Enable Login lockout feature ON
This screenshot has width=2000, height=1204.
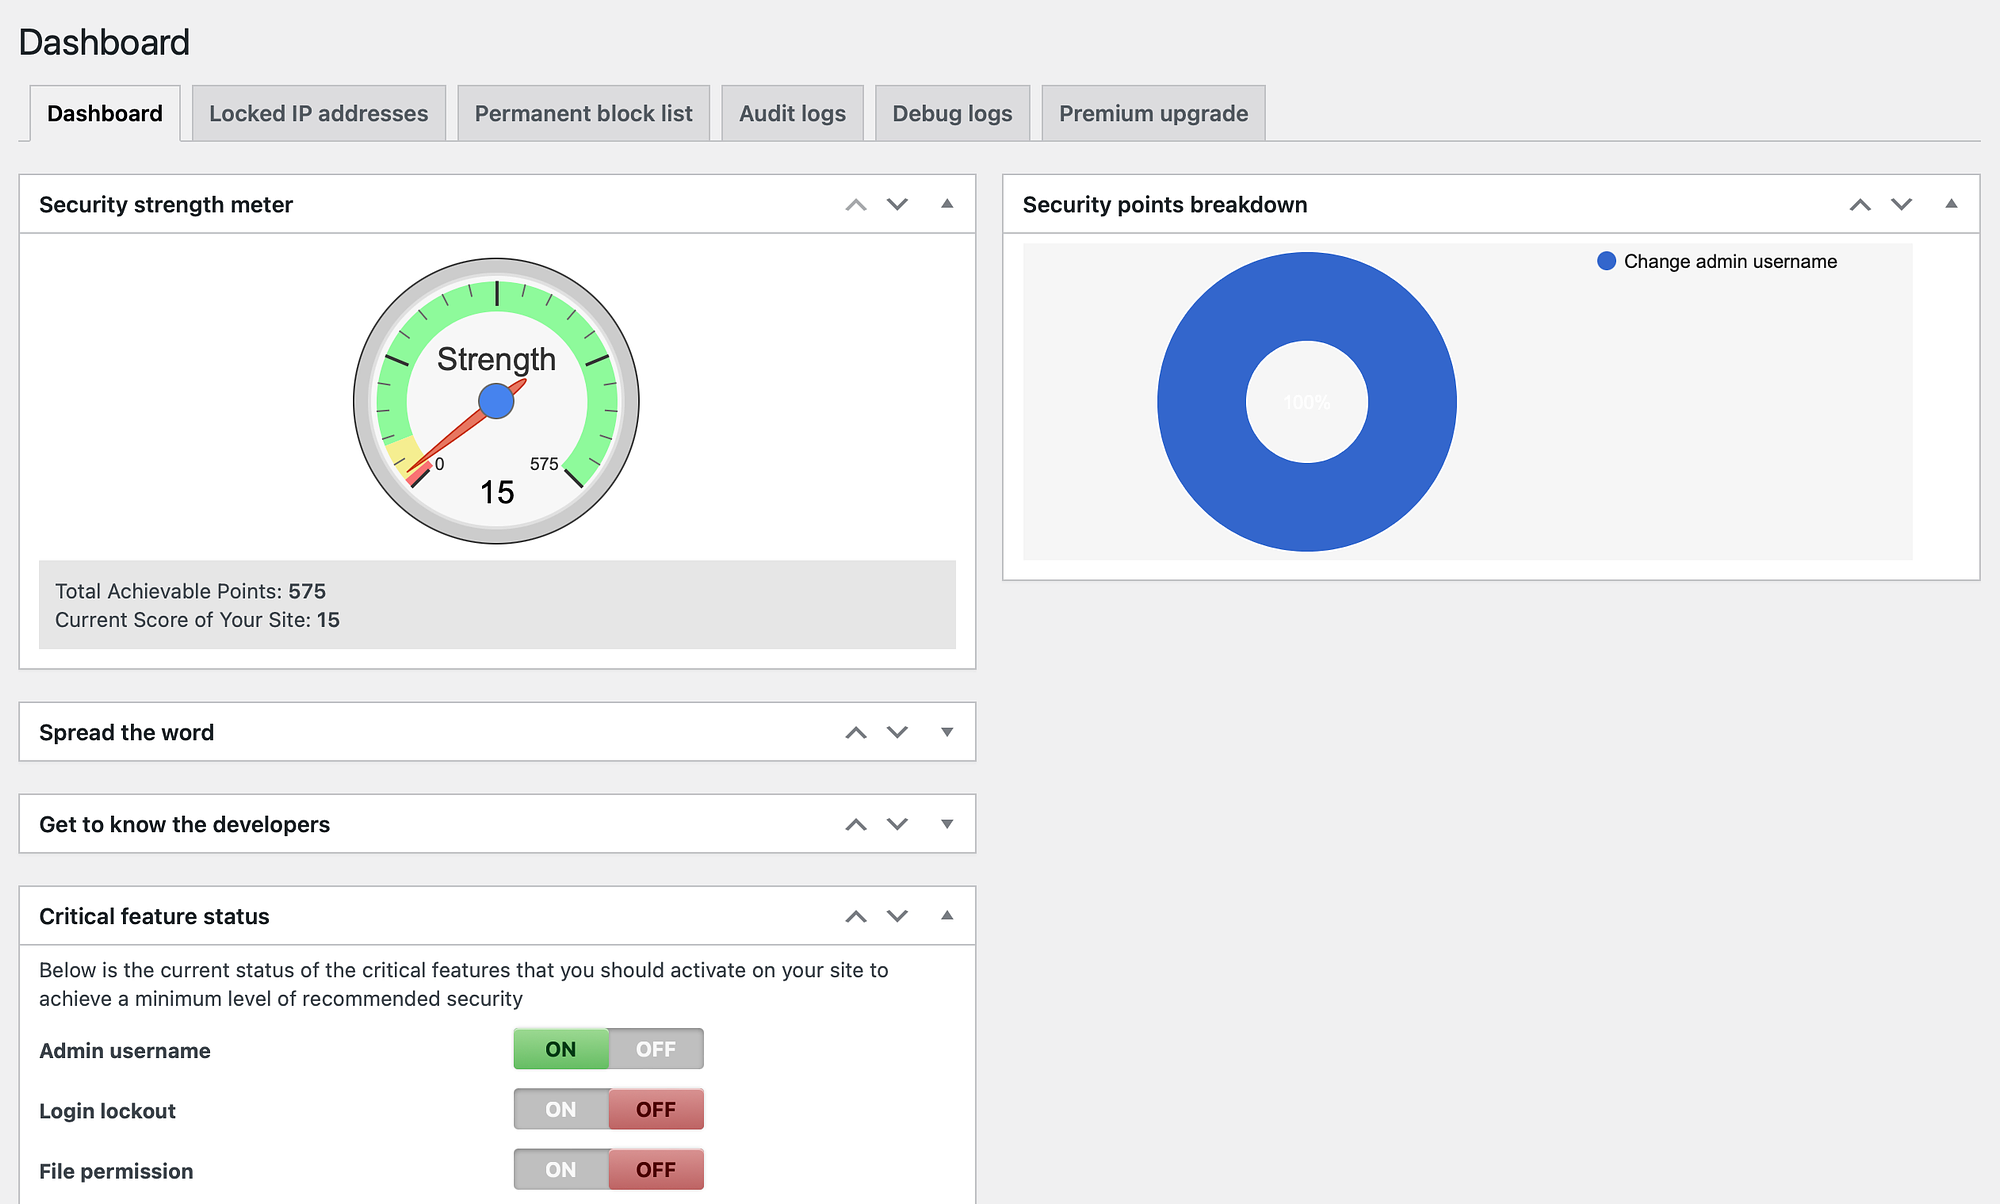pyautogui.click(x=560, y=1108)
